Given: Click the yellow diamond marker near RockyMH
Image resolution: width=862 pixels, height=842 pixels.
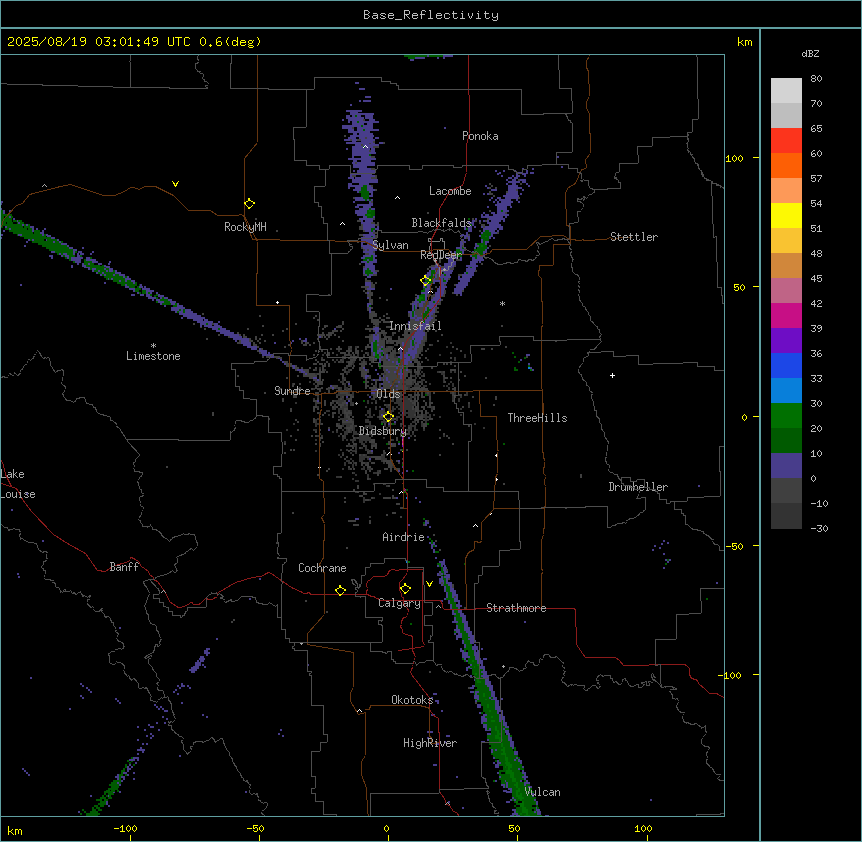Looking at the screenshot, I should [x=249, y=204].
